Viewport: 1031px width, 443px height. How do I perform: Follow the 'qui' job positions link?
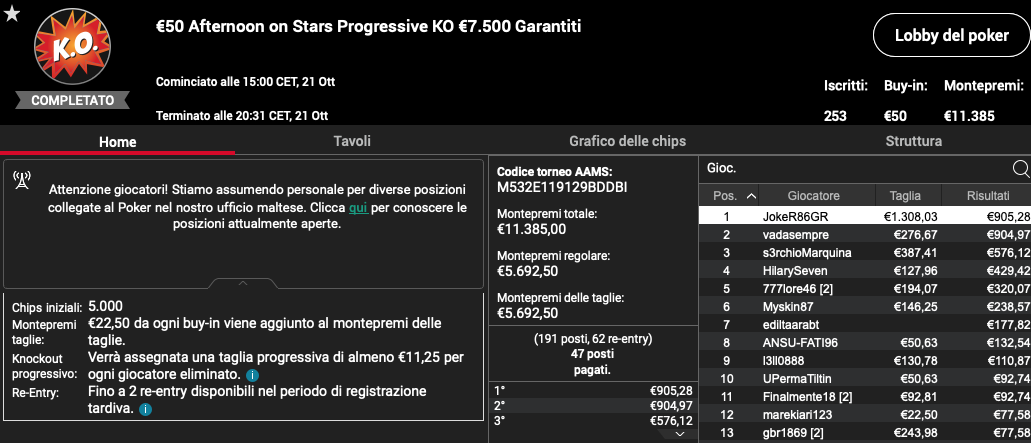pyautogui.click(x=358, y=208)
